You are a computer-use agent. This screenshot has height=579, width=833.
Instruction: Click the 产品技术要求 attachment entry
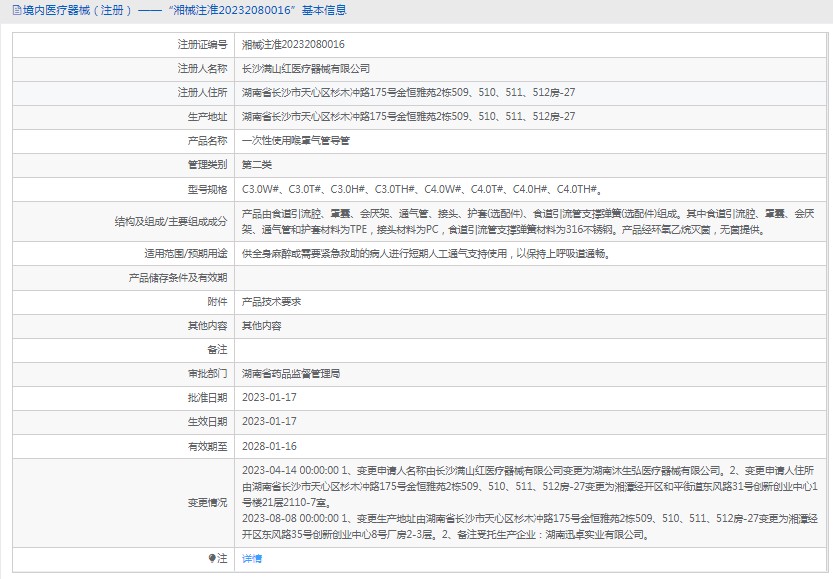(x=272, y=302)
